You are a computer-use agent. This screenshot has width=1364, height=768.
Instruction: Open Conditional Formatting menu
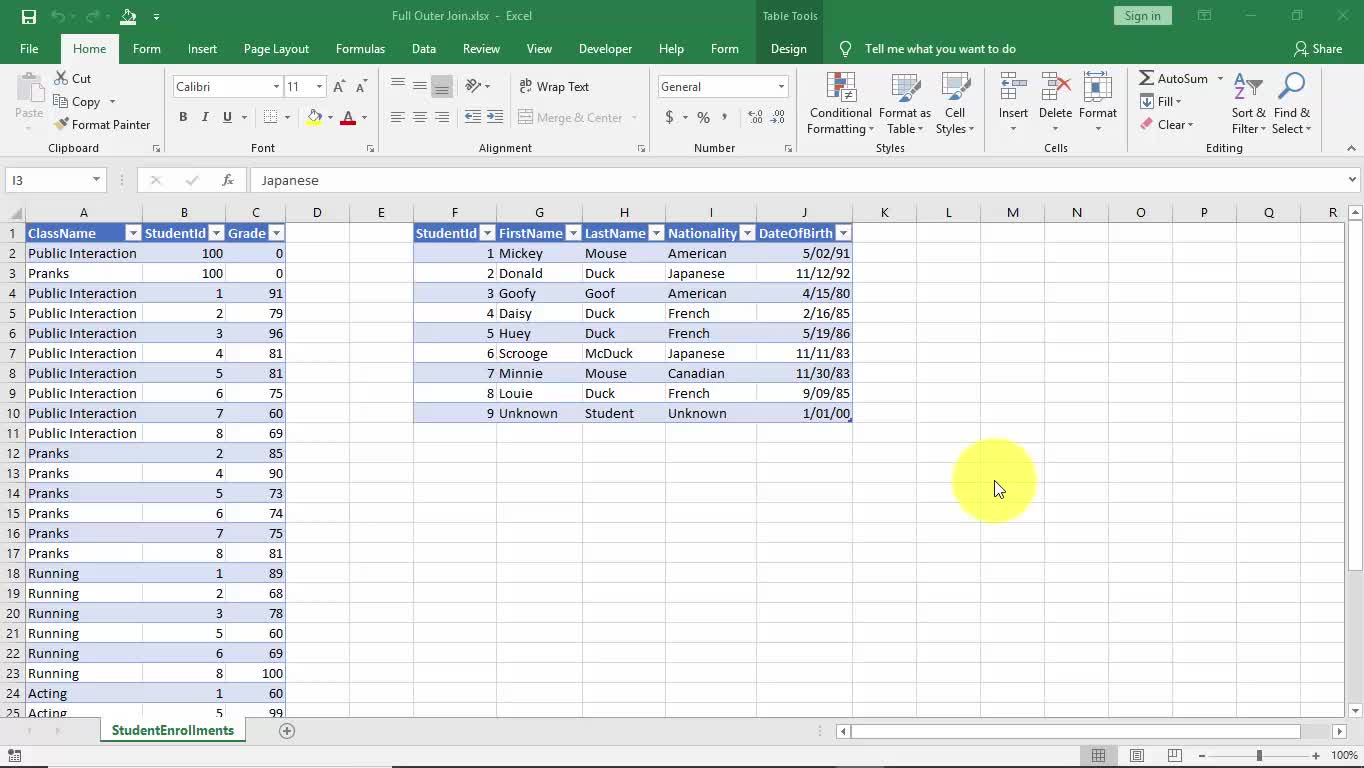pyautogui.click(x=840, y=103)
